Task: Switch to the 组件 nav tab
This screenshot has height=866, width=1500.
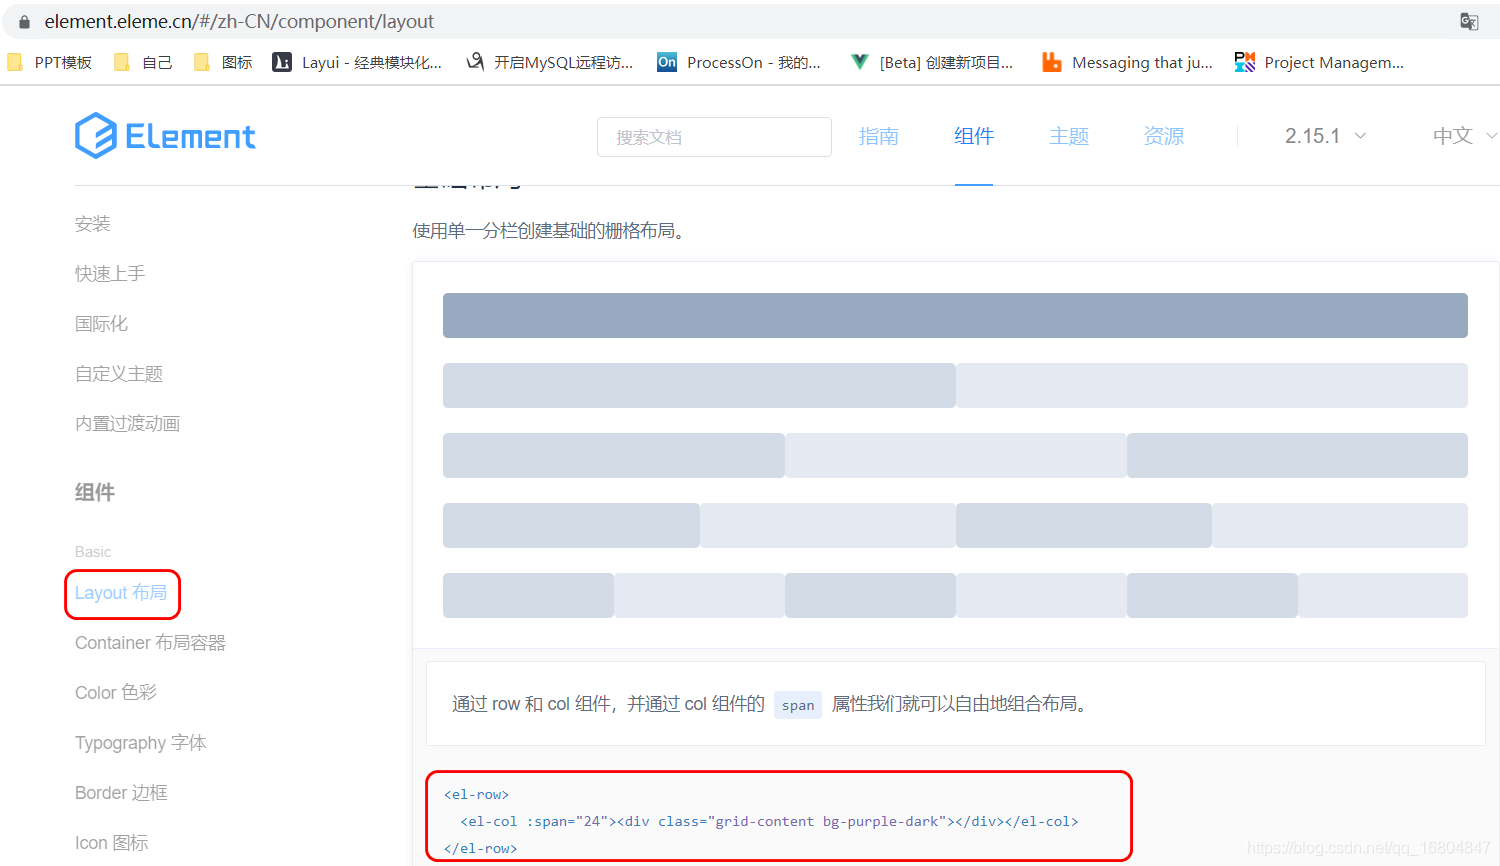Action: point(974,136)
